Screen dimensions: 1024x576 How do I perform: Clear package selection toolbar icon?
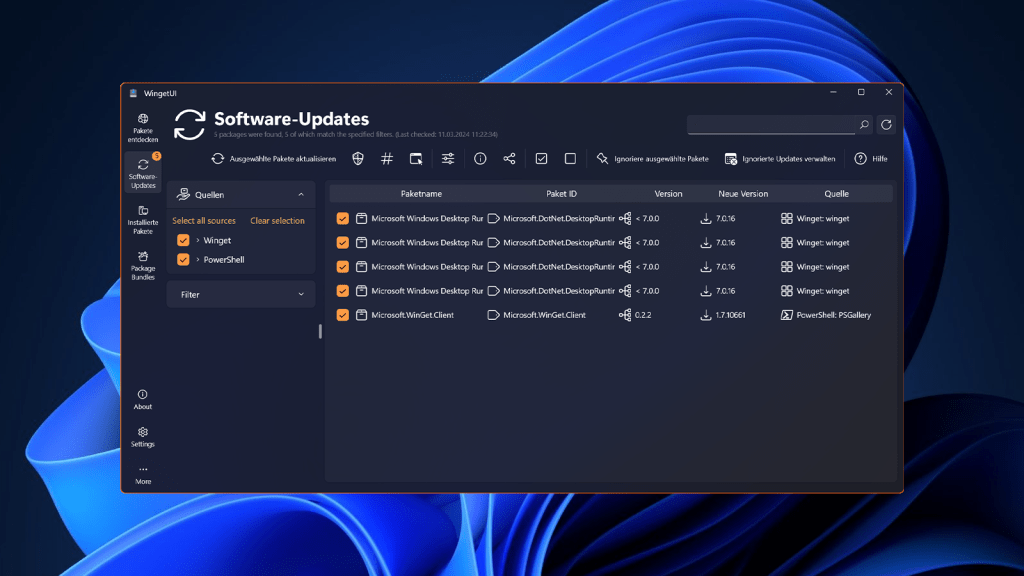click(570, 159)
